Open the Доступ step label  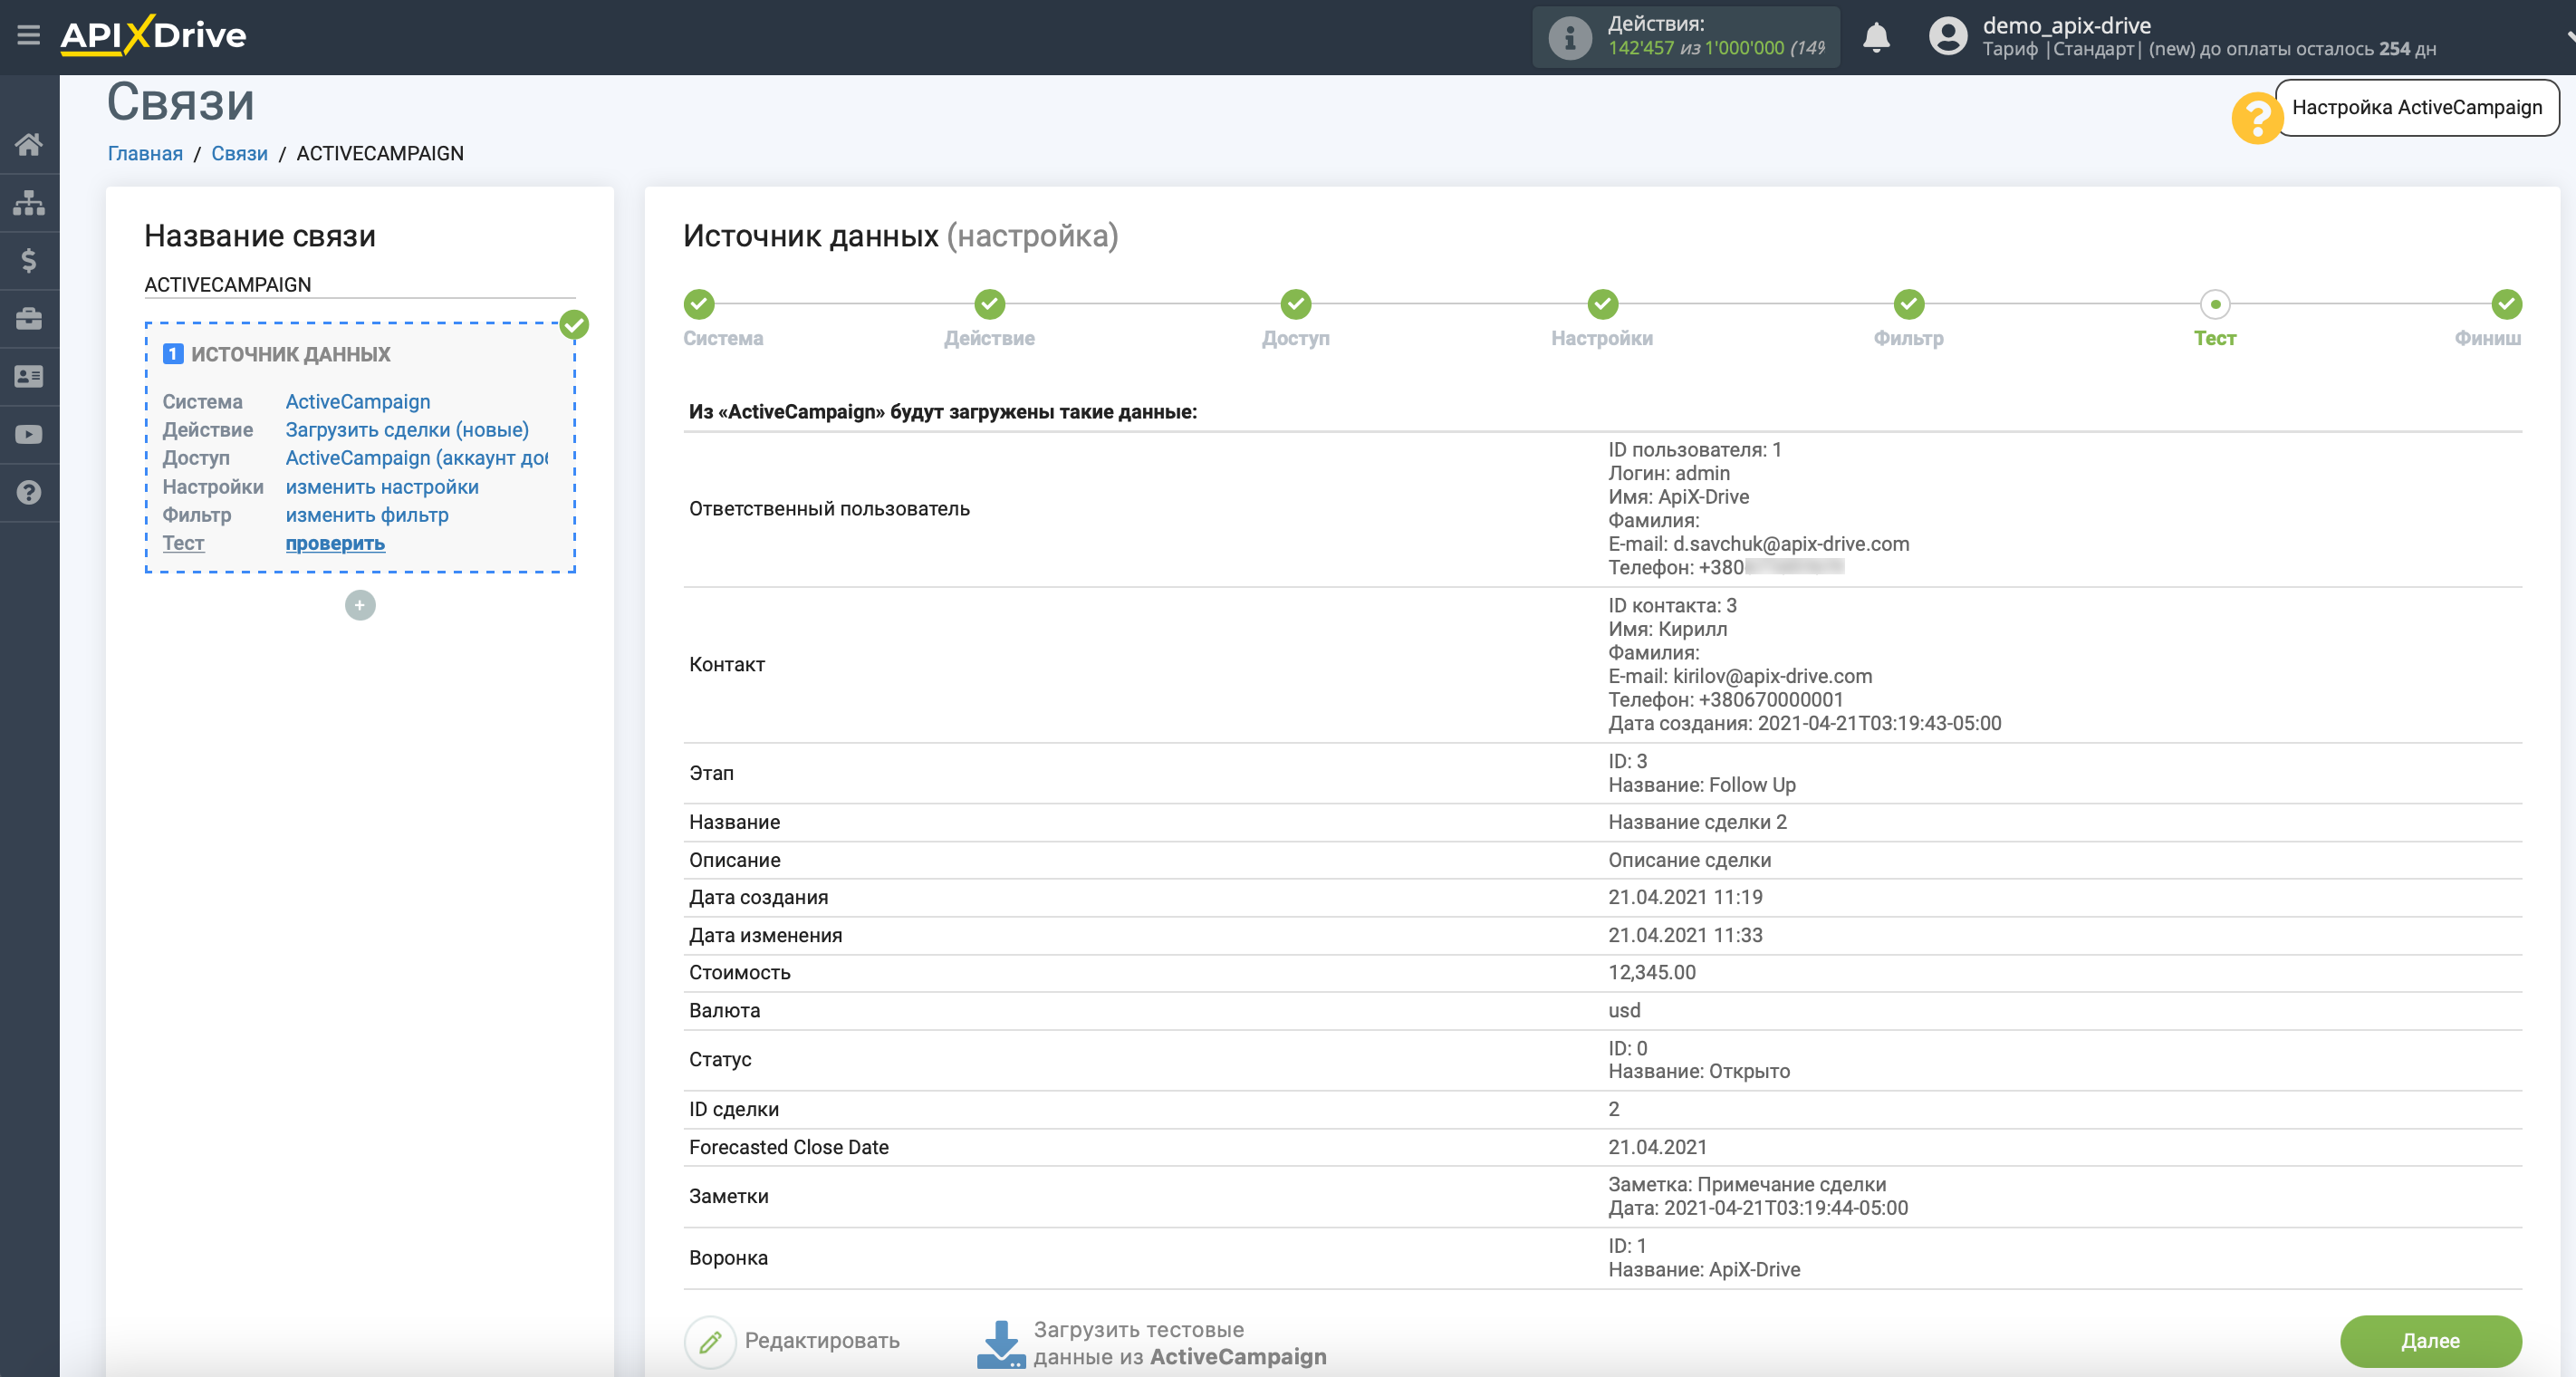(1296, 338)
